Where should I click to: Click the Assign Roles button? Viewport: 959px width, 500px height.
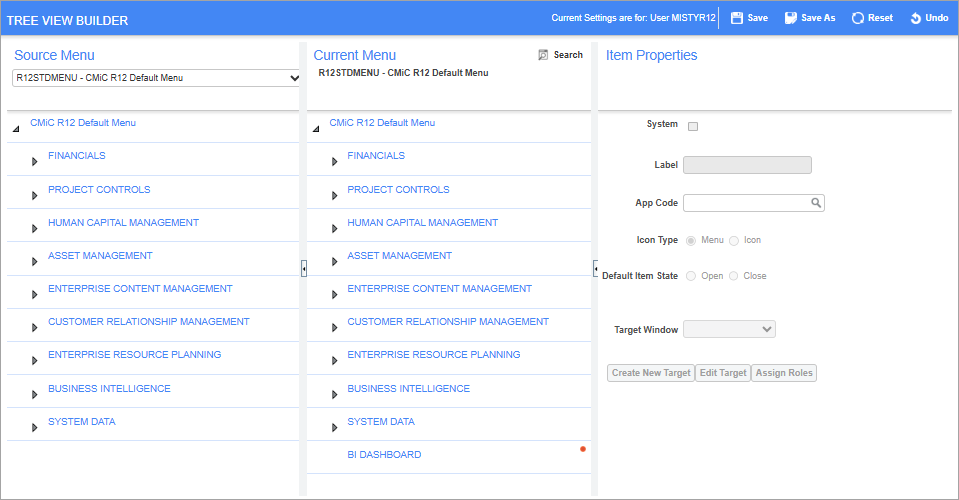click(x=784, y=373)
